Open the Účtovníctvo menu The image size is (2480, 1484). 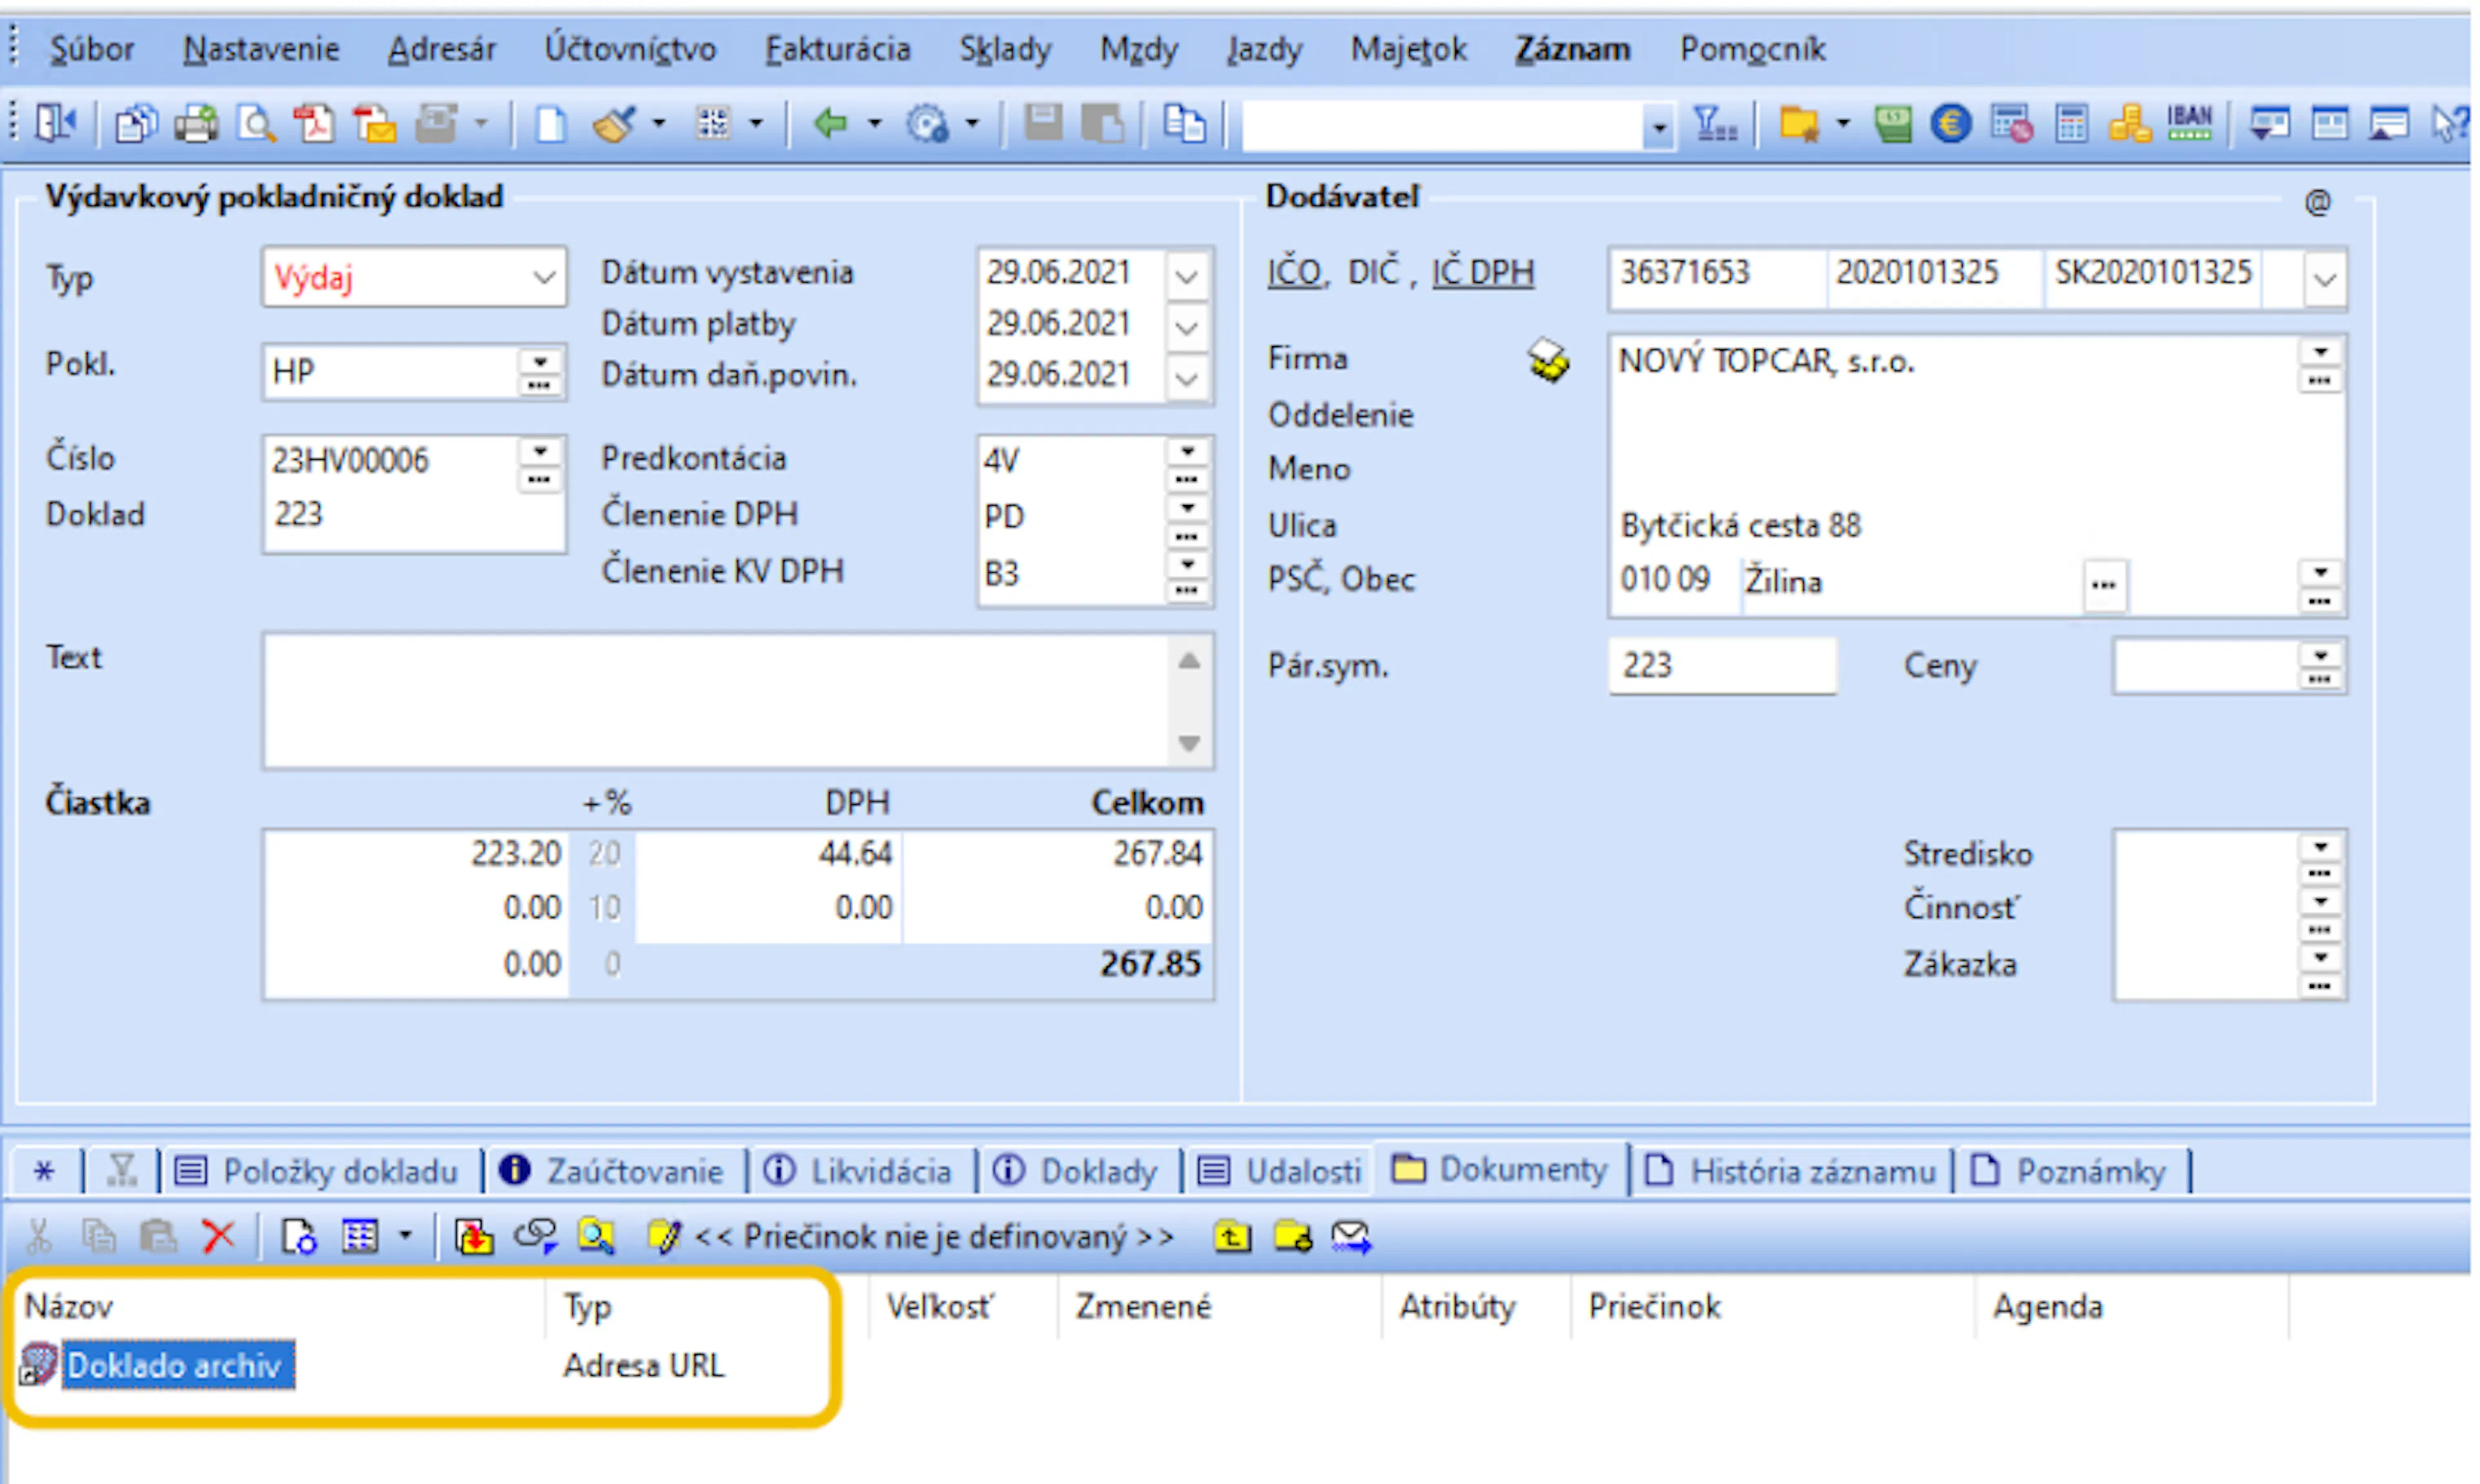[x=630, y=49]
